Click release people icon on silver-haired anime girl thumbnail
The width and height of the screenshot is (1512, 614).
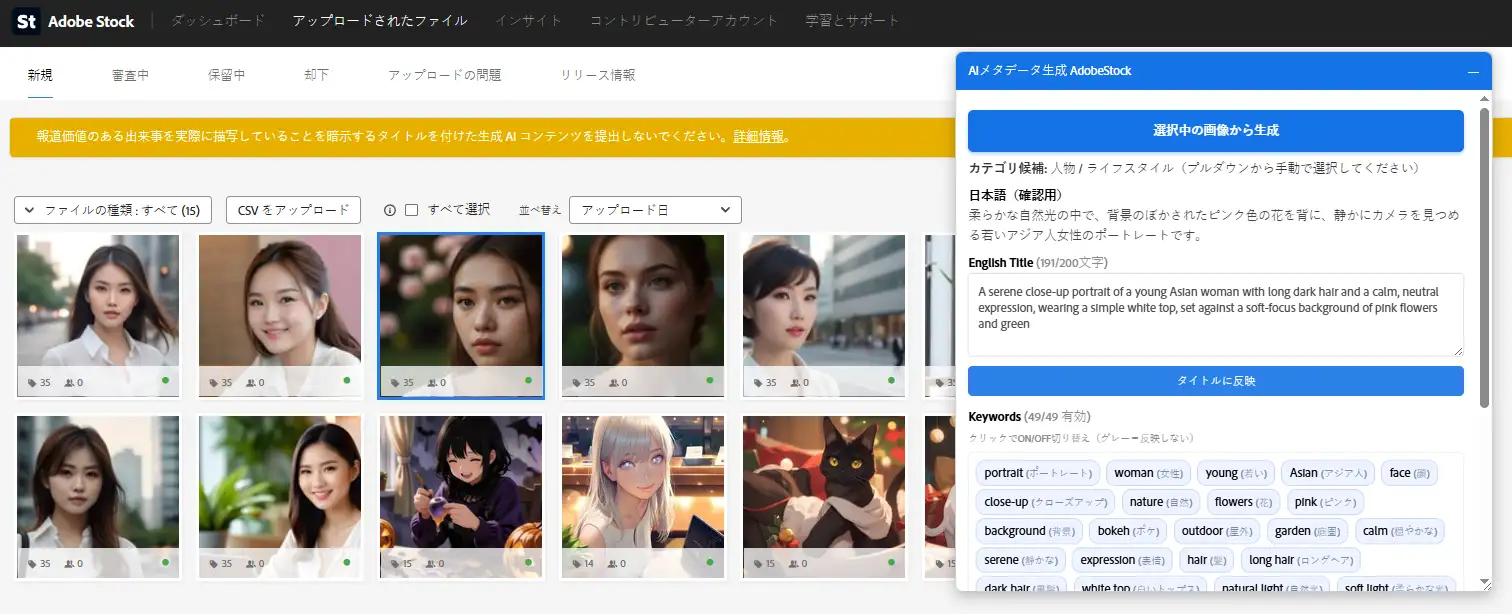611,564
